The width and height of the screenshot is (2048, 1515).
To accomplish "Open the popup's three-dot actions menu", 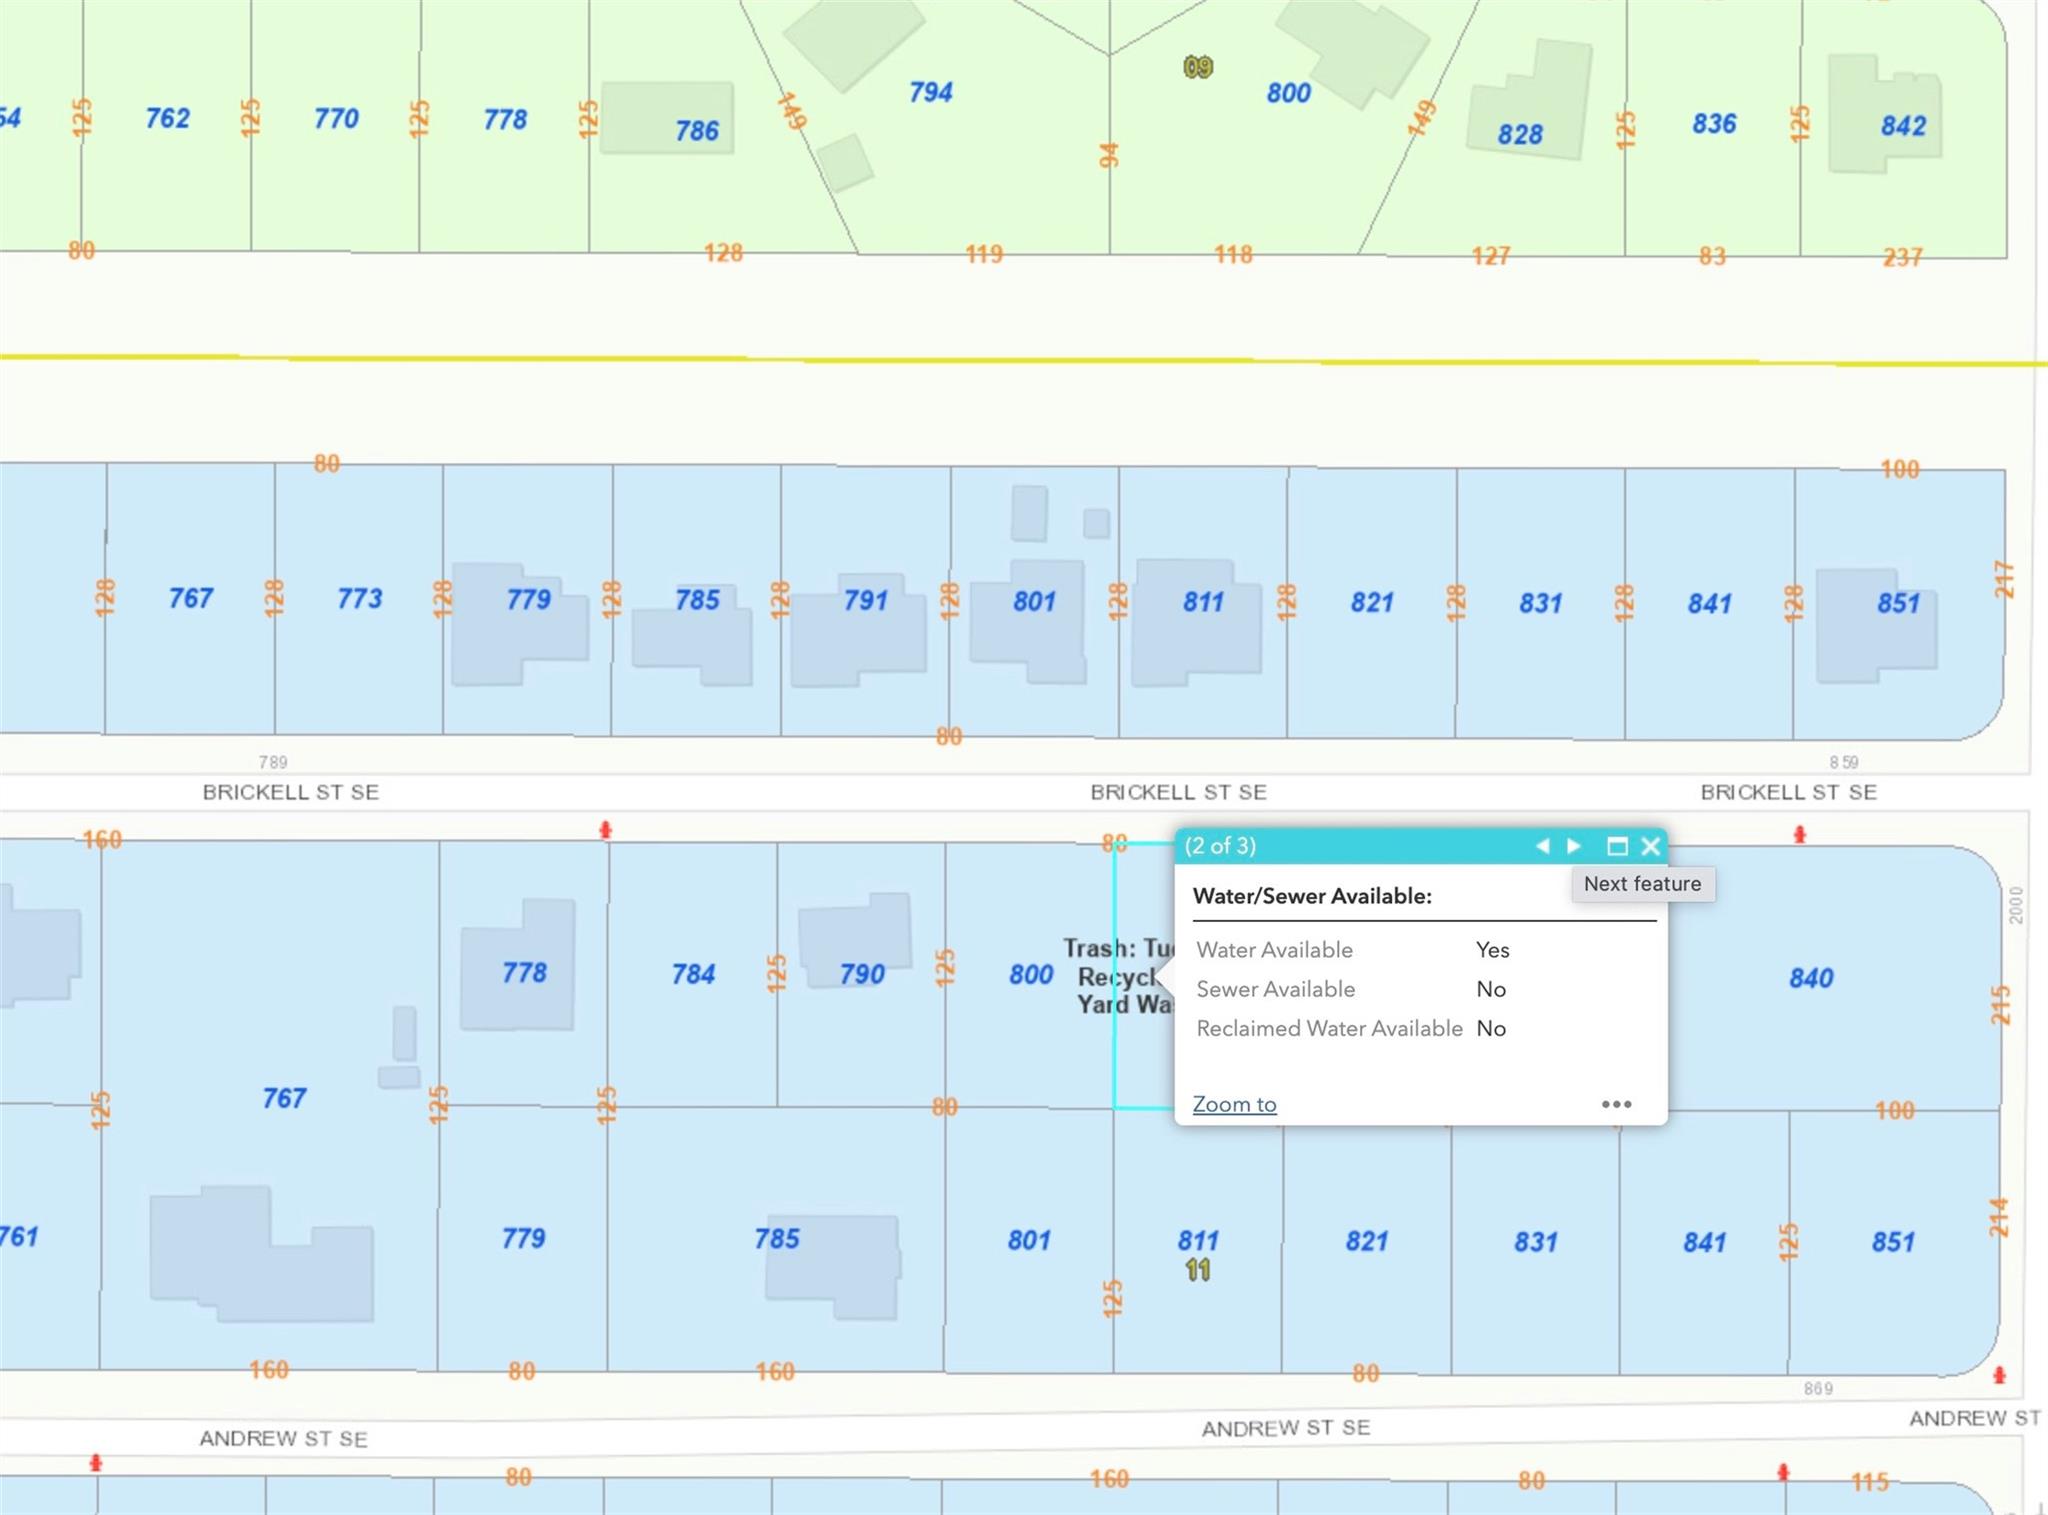I will tap(1616, 1104).
